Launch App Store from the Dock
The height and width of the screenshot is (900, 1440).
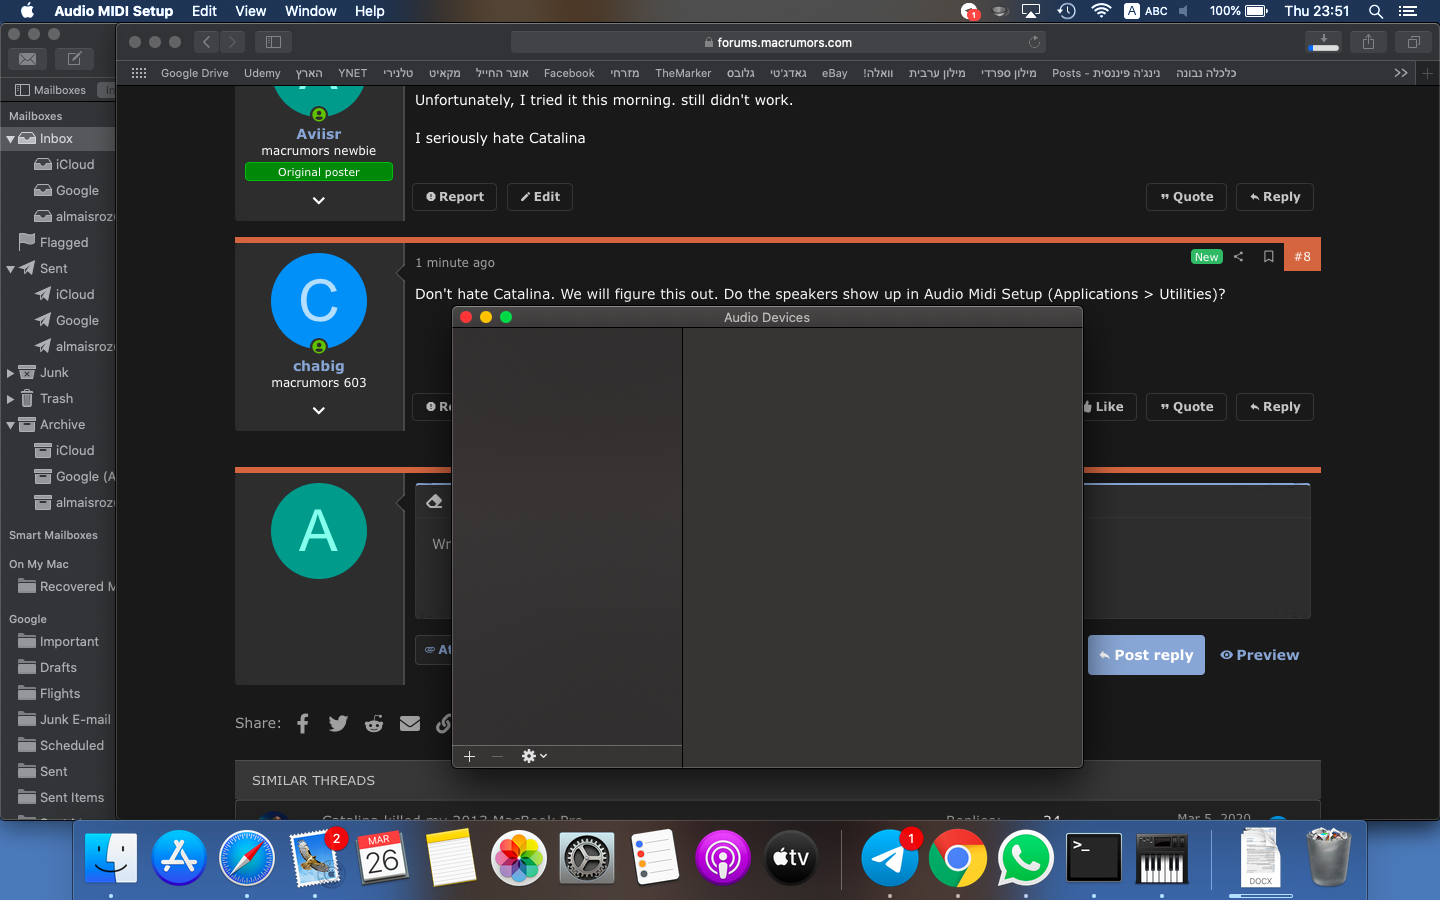pyautogui.click(x=179, y=858)
